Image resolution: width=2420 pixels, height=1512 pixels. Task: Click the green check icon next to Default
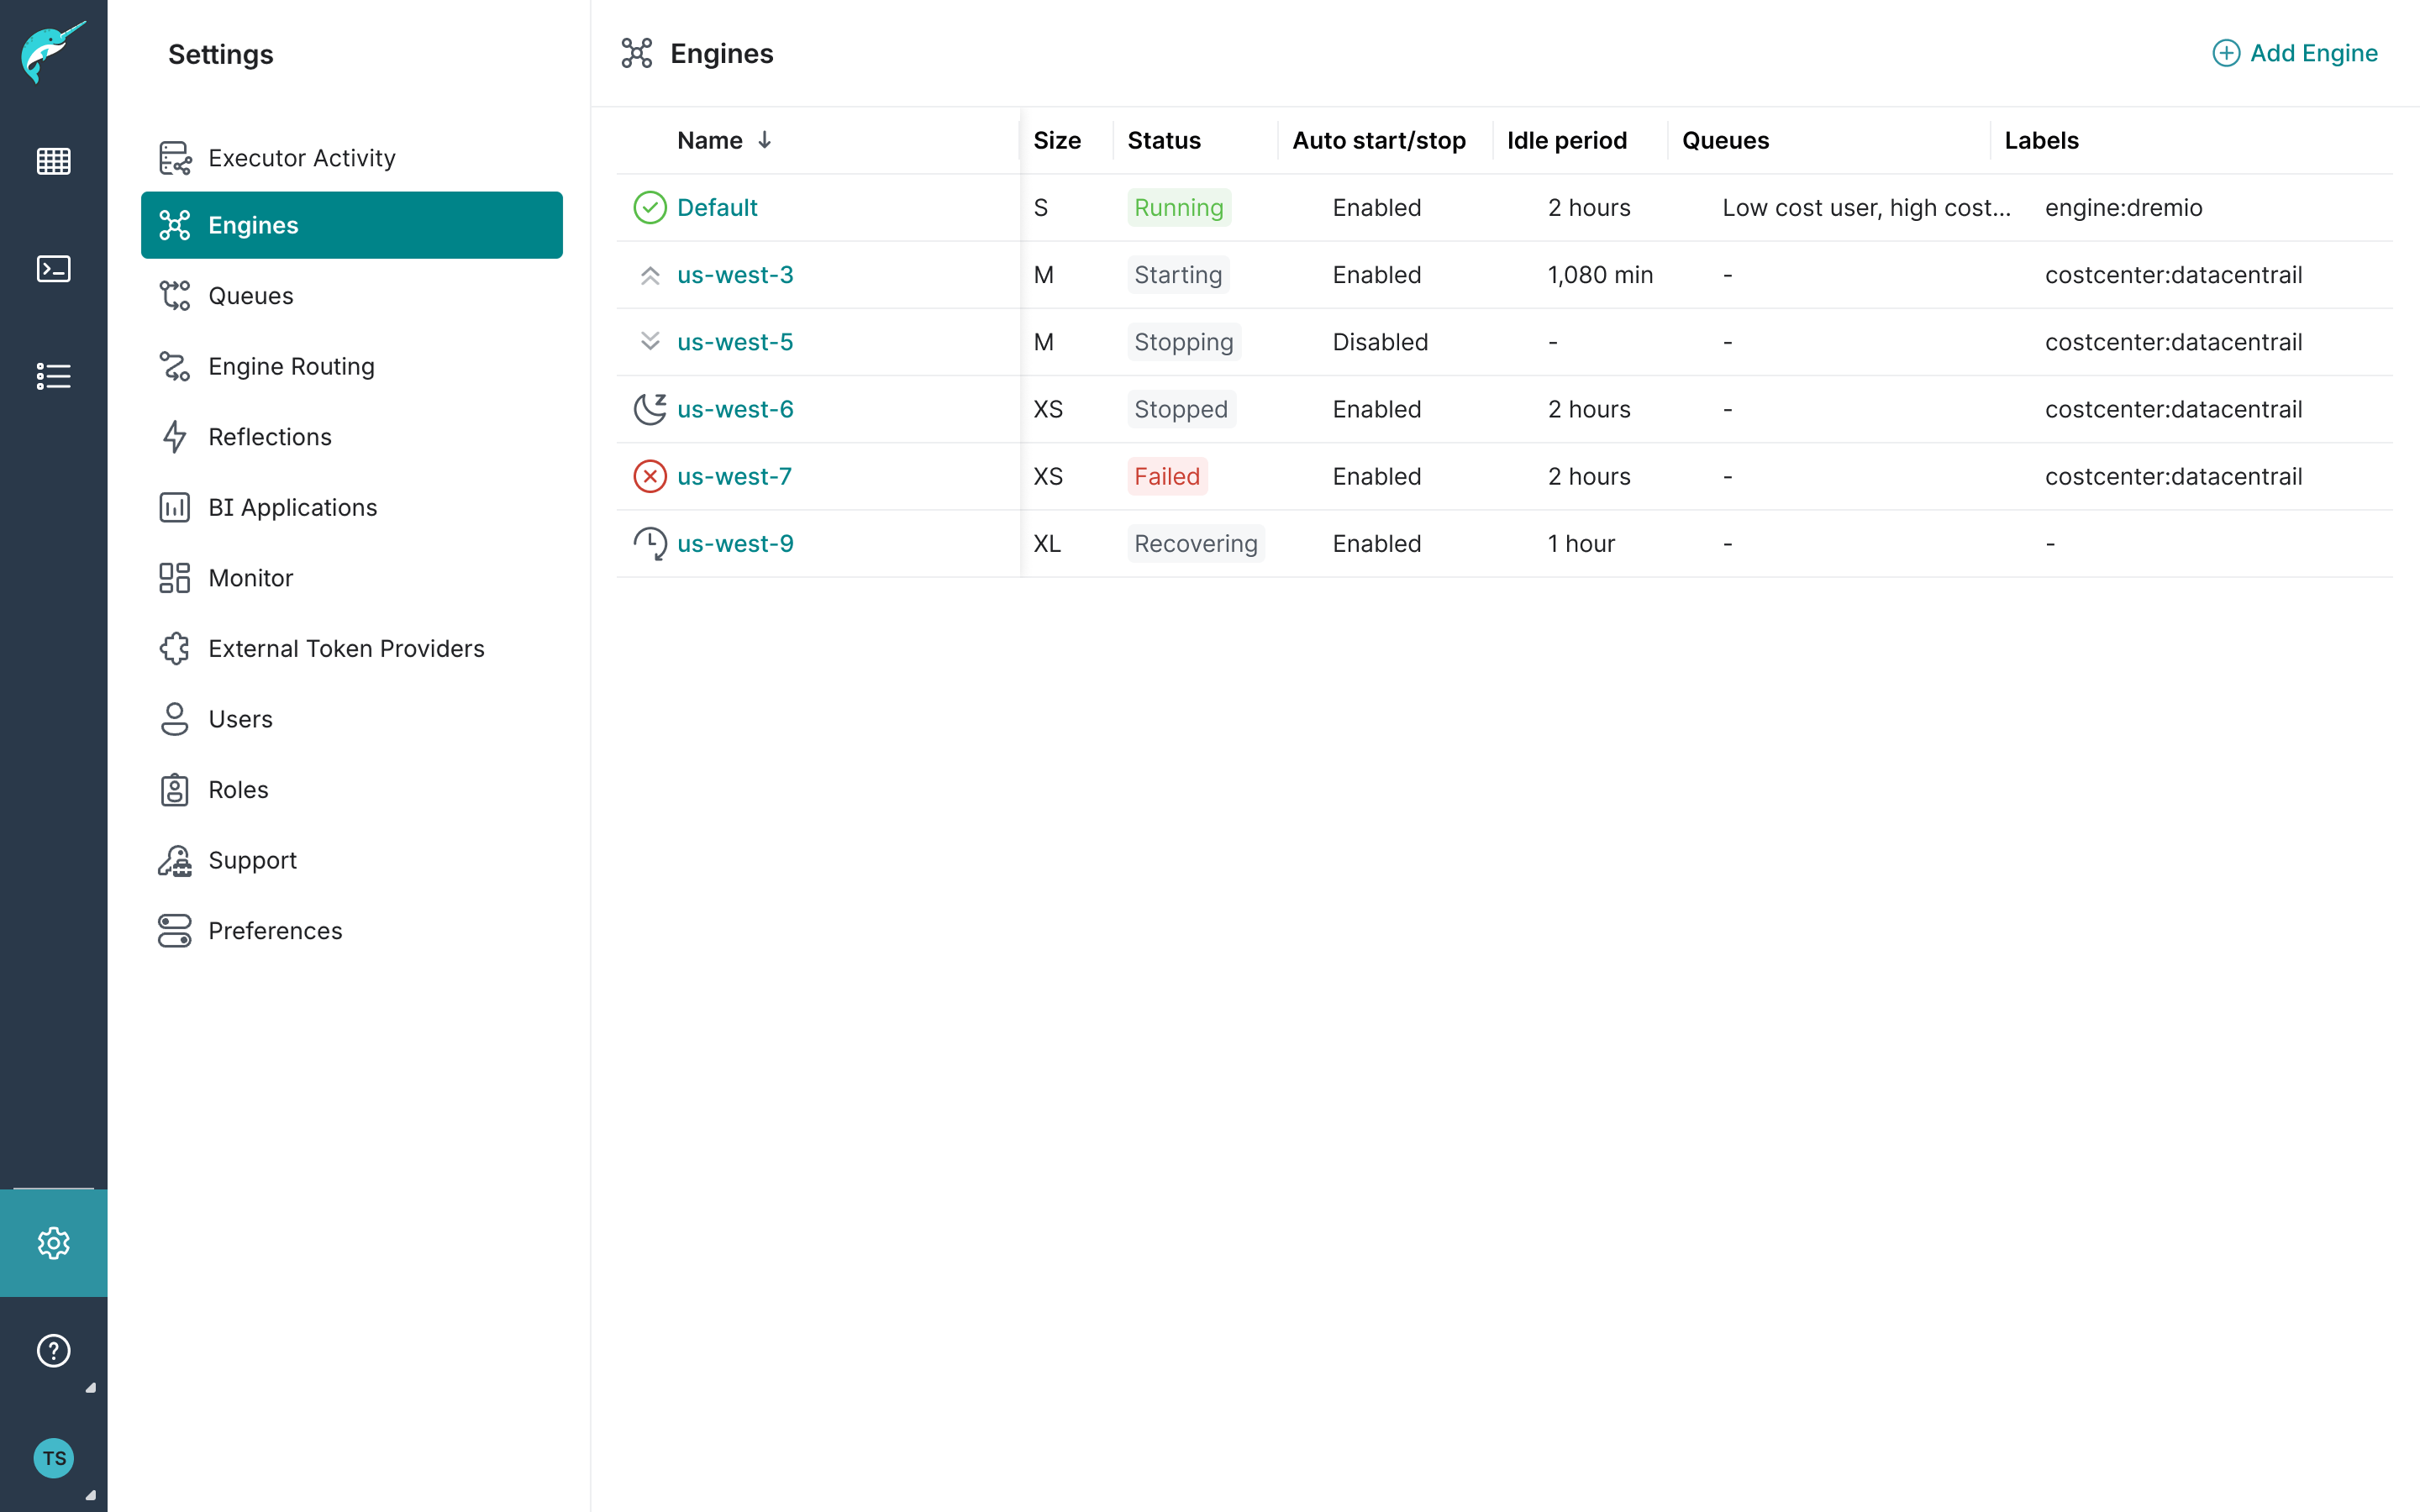click(x=650, y=207)
